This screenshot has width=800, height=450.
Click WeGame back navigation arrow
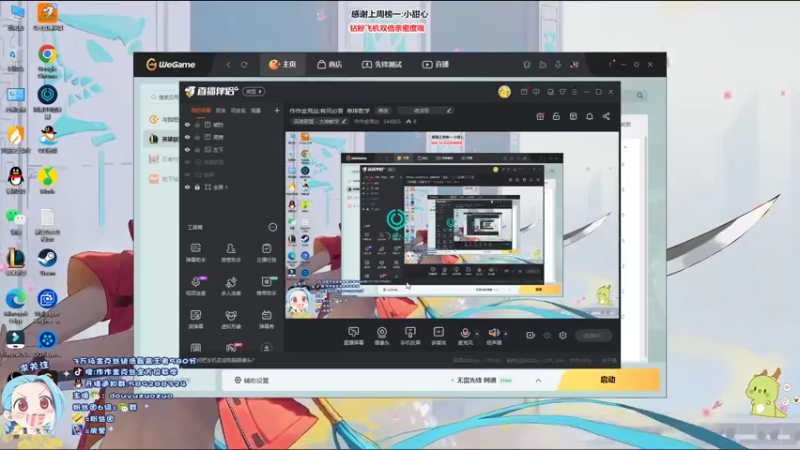(x=228, y=65)
